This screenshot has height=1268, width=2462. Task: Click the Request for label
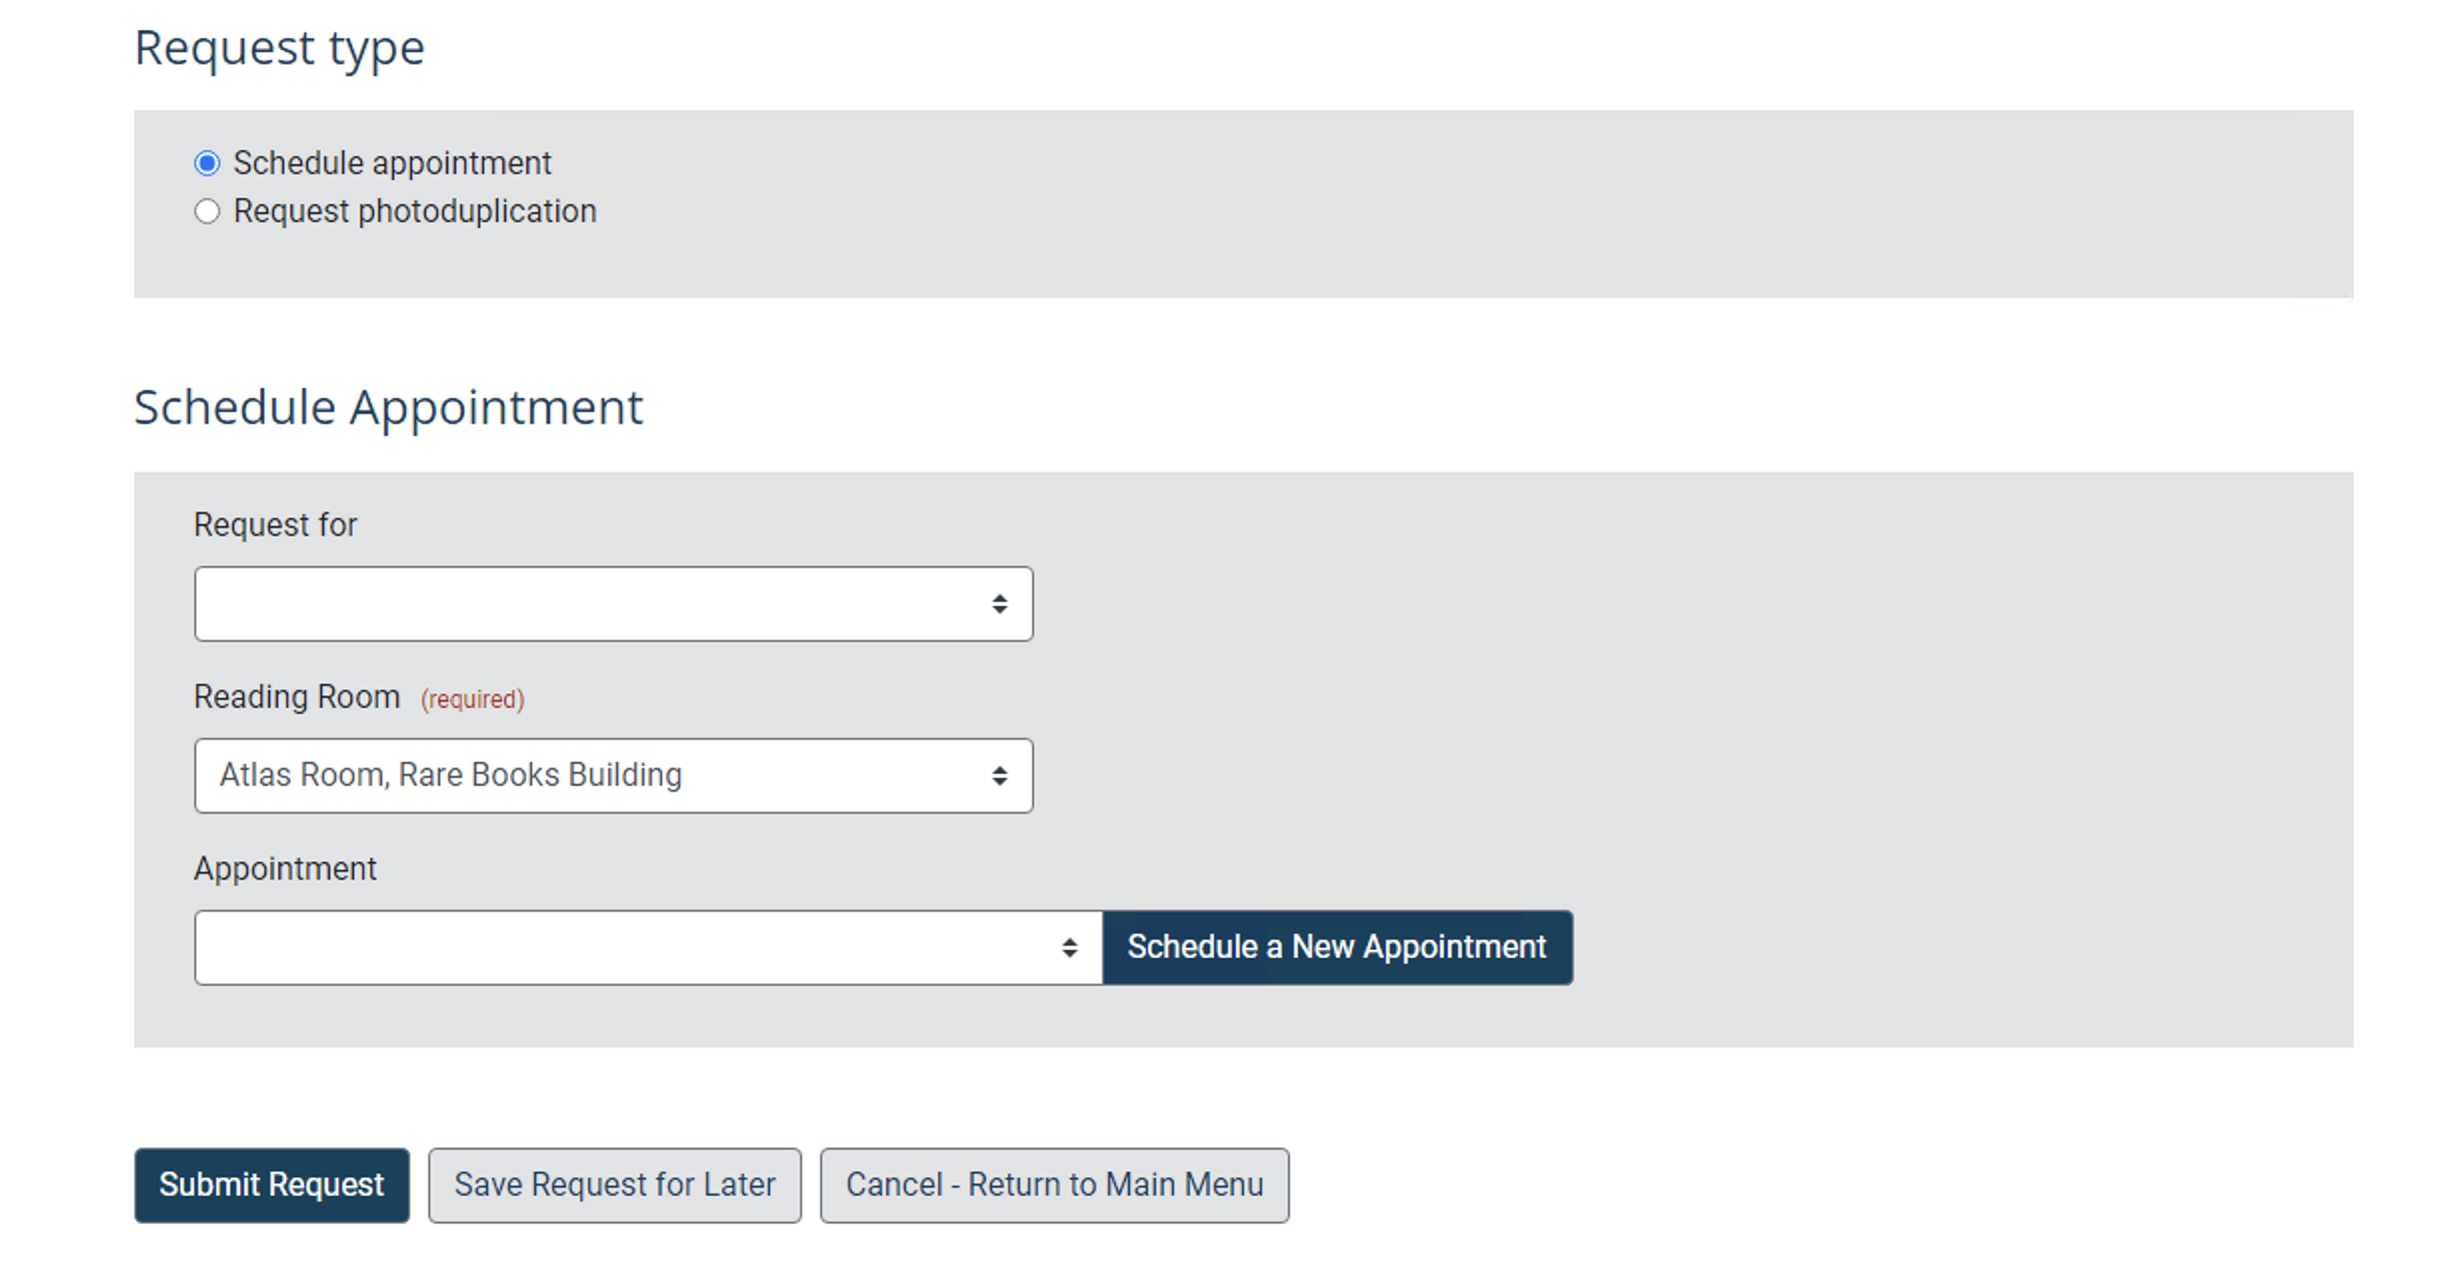click(x=275, y=524)
